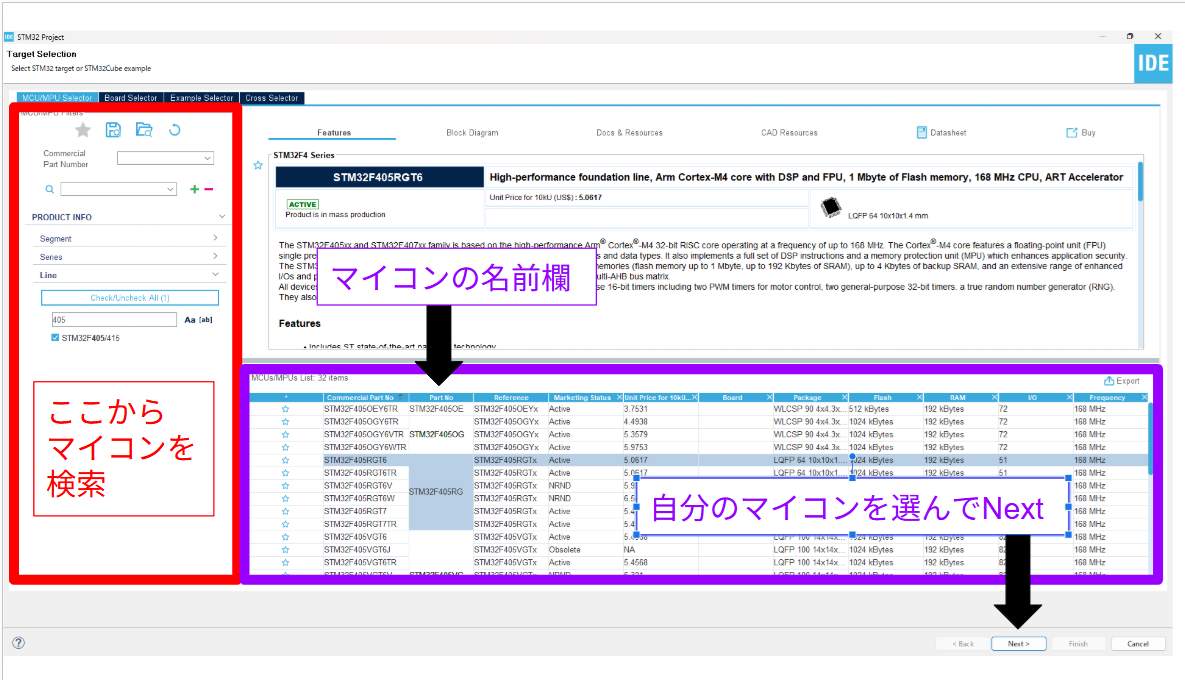Remove the Unit Price column via its X

click(x=695, y=397)
